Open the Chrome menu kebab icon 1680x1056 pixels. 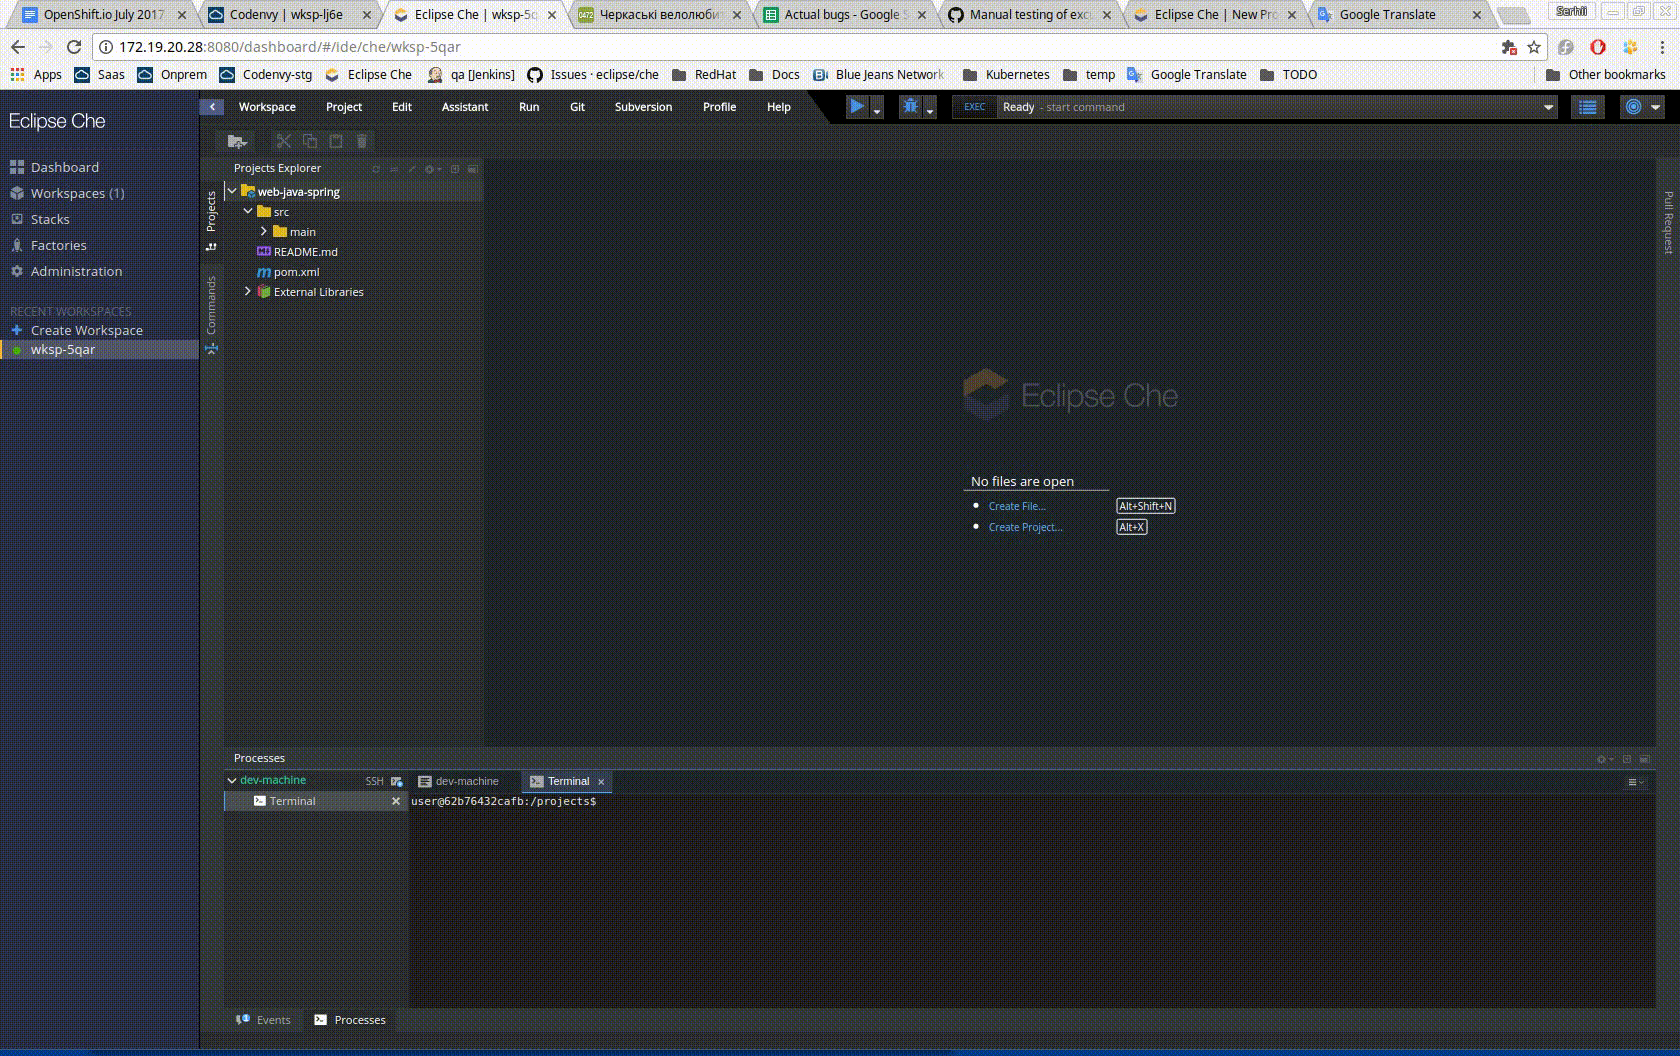click(x=1661, y=47)
